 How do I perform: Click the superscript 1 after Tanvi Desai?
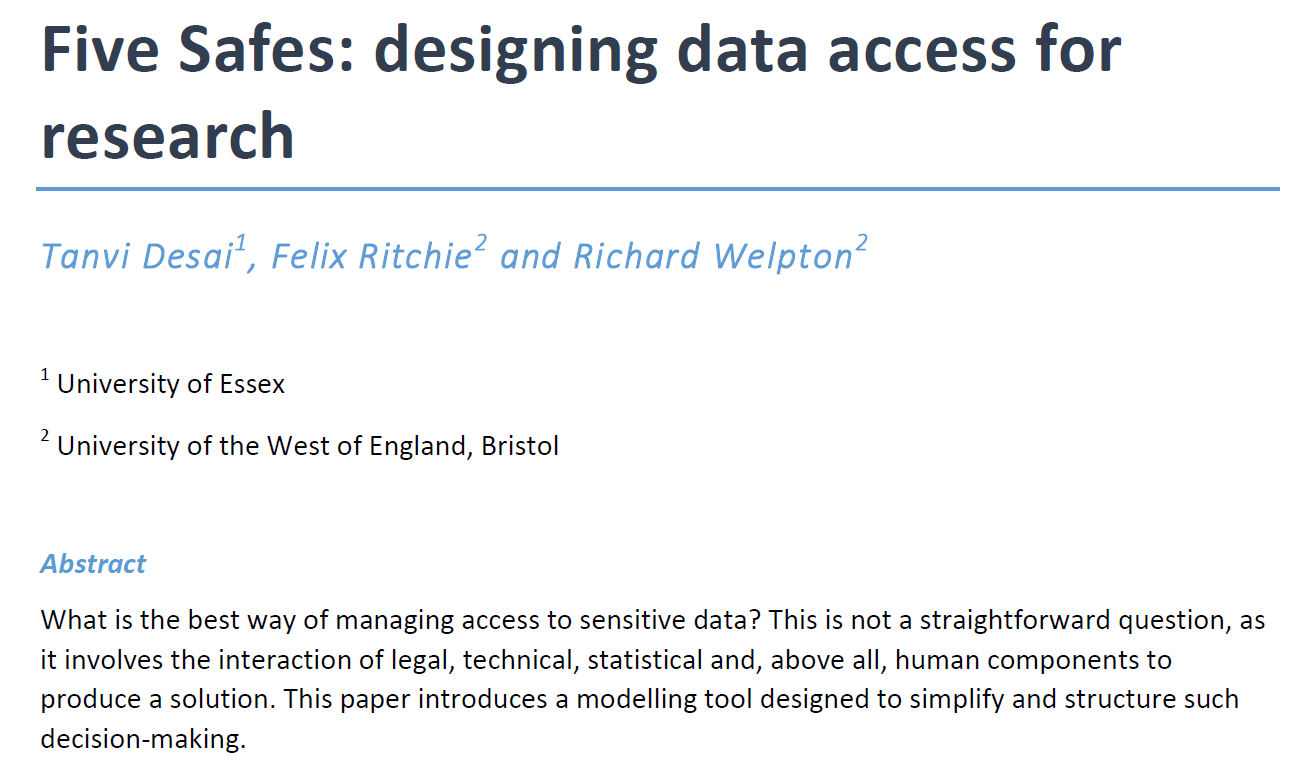click(x=241, y=243)
